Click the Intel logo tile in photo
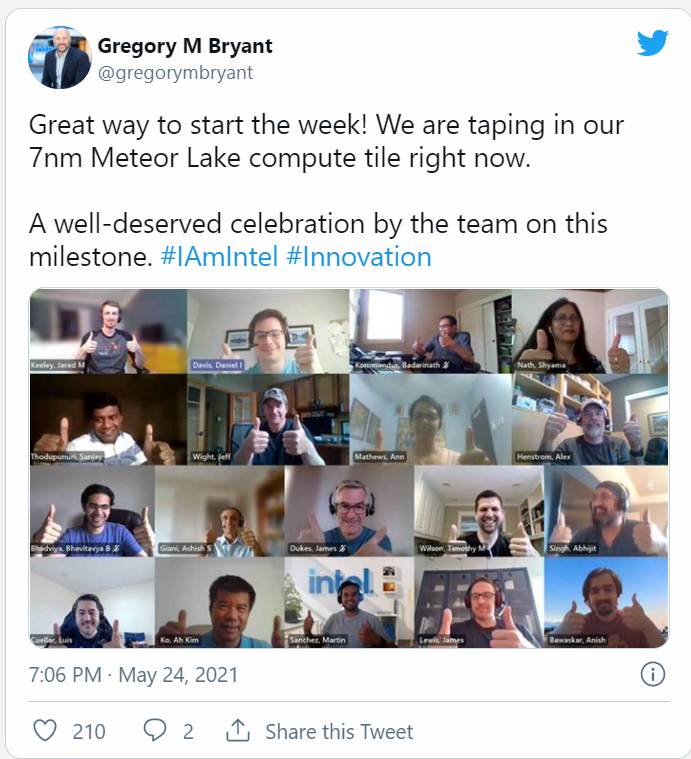Viewport: 691px width, 759px height. (x=349, y=602)
